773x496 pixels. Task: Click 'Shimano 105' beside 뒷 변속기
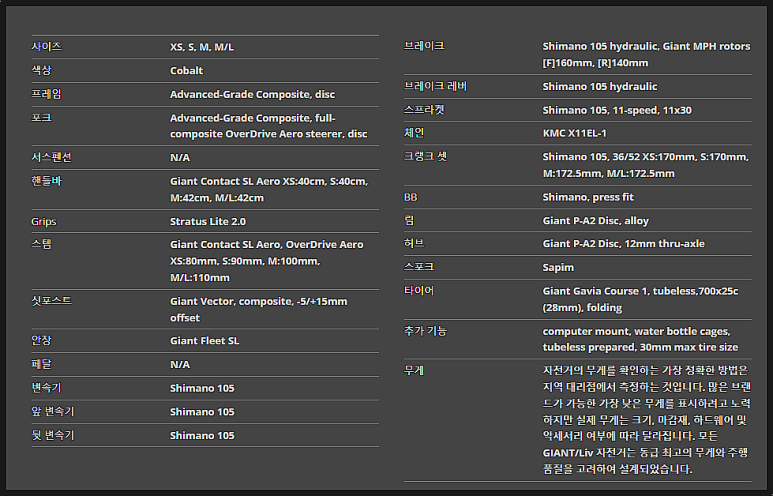click(x=202, y=435)
